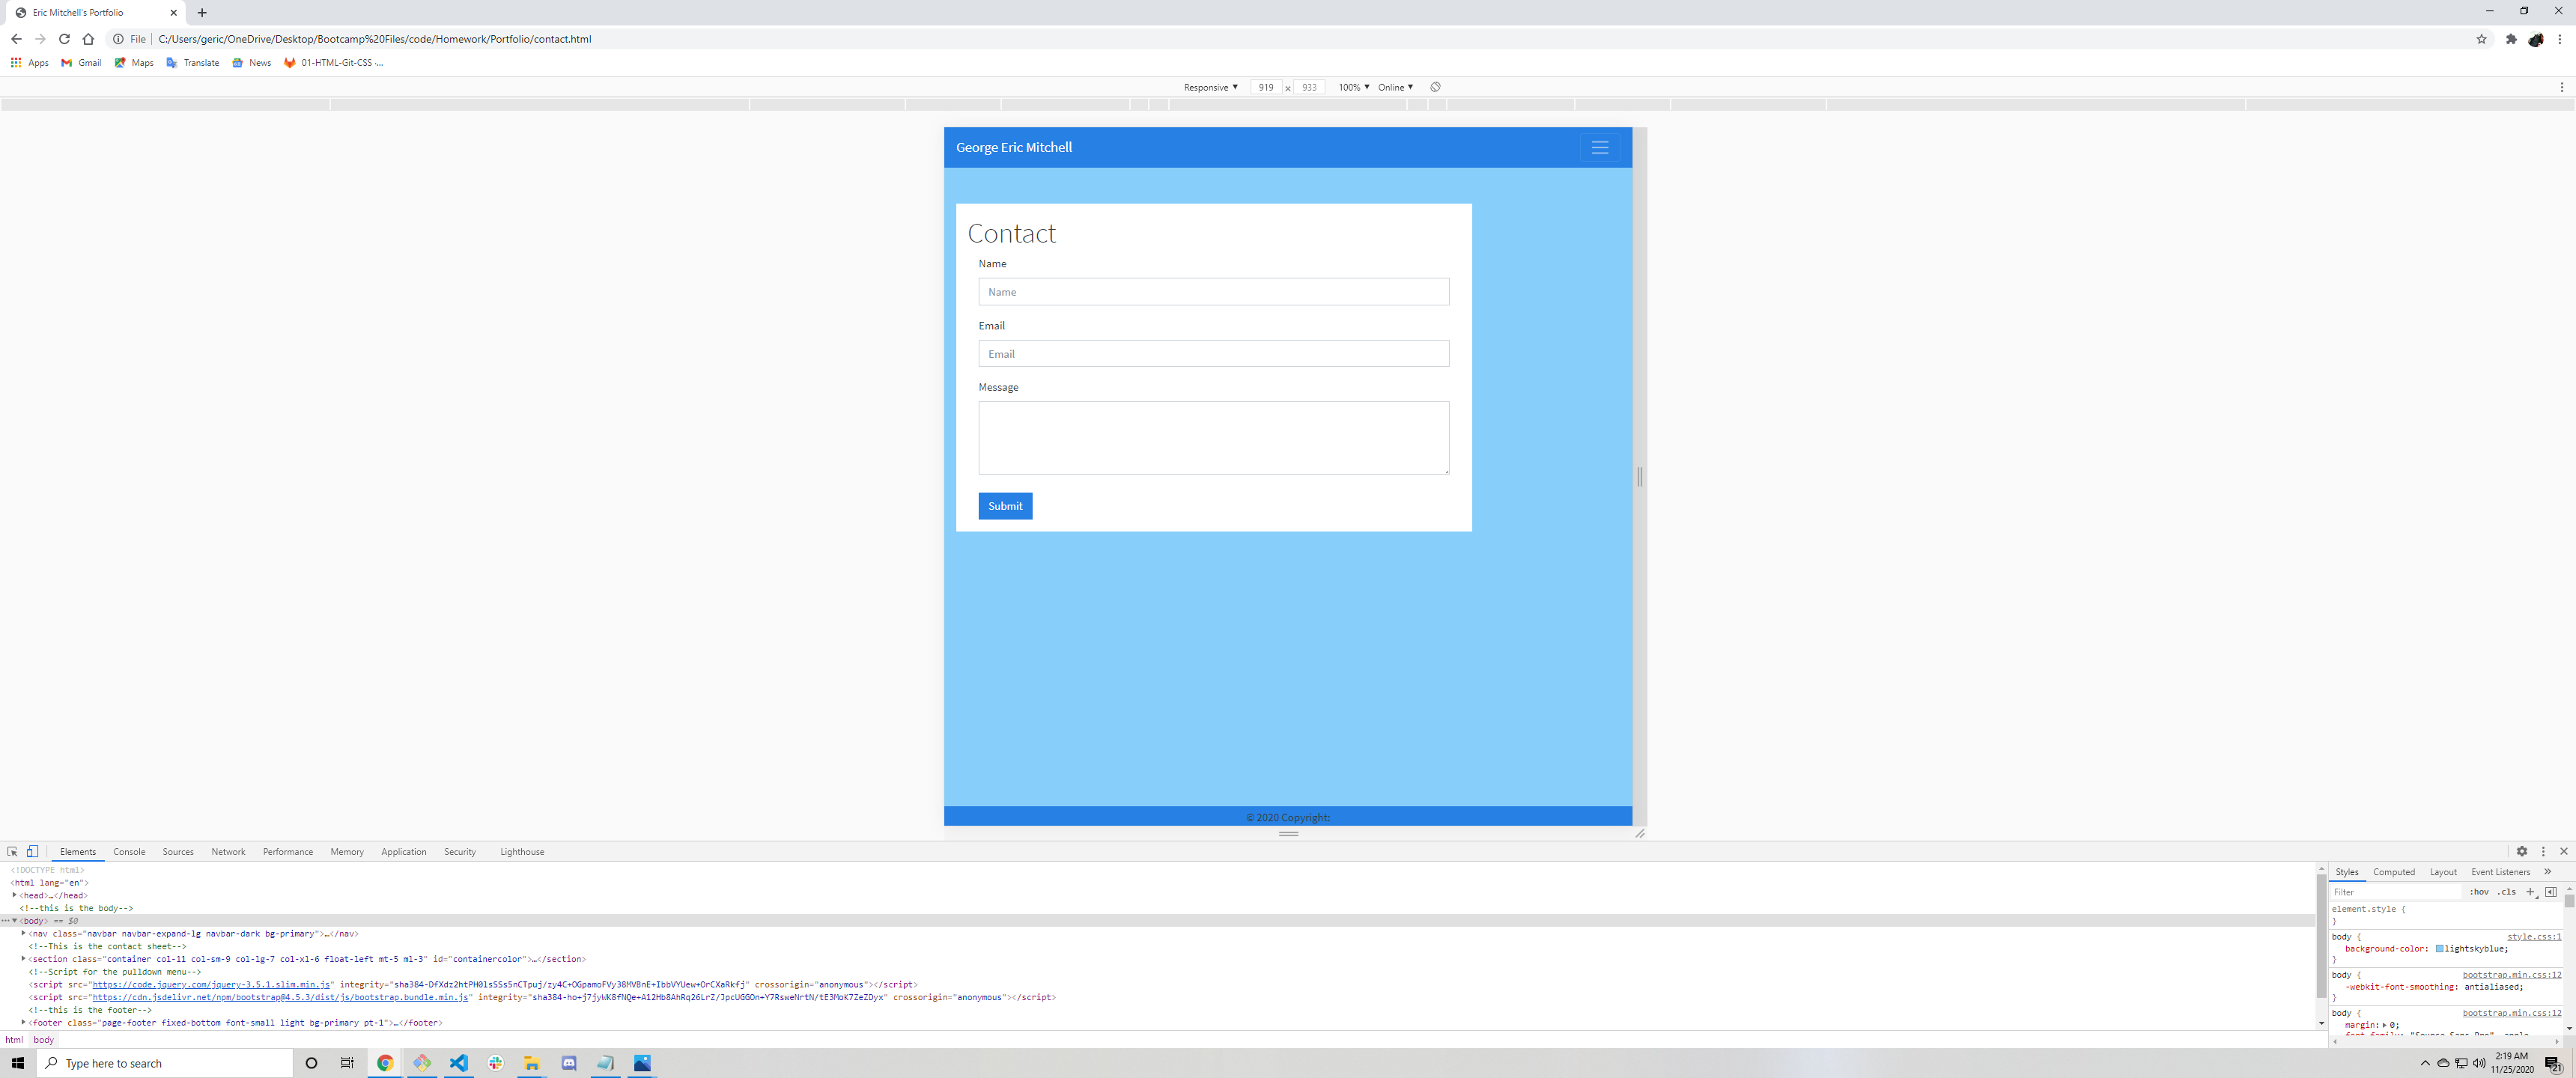Viewport: 2576px width, 1078px height.
Task: Collapse the body element node
Action: 14,920
